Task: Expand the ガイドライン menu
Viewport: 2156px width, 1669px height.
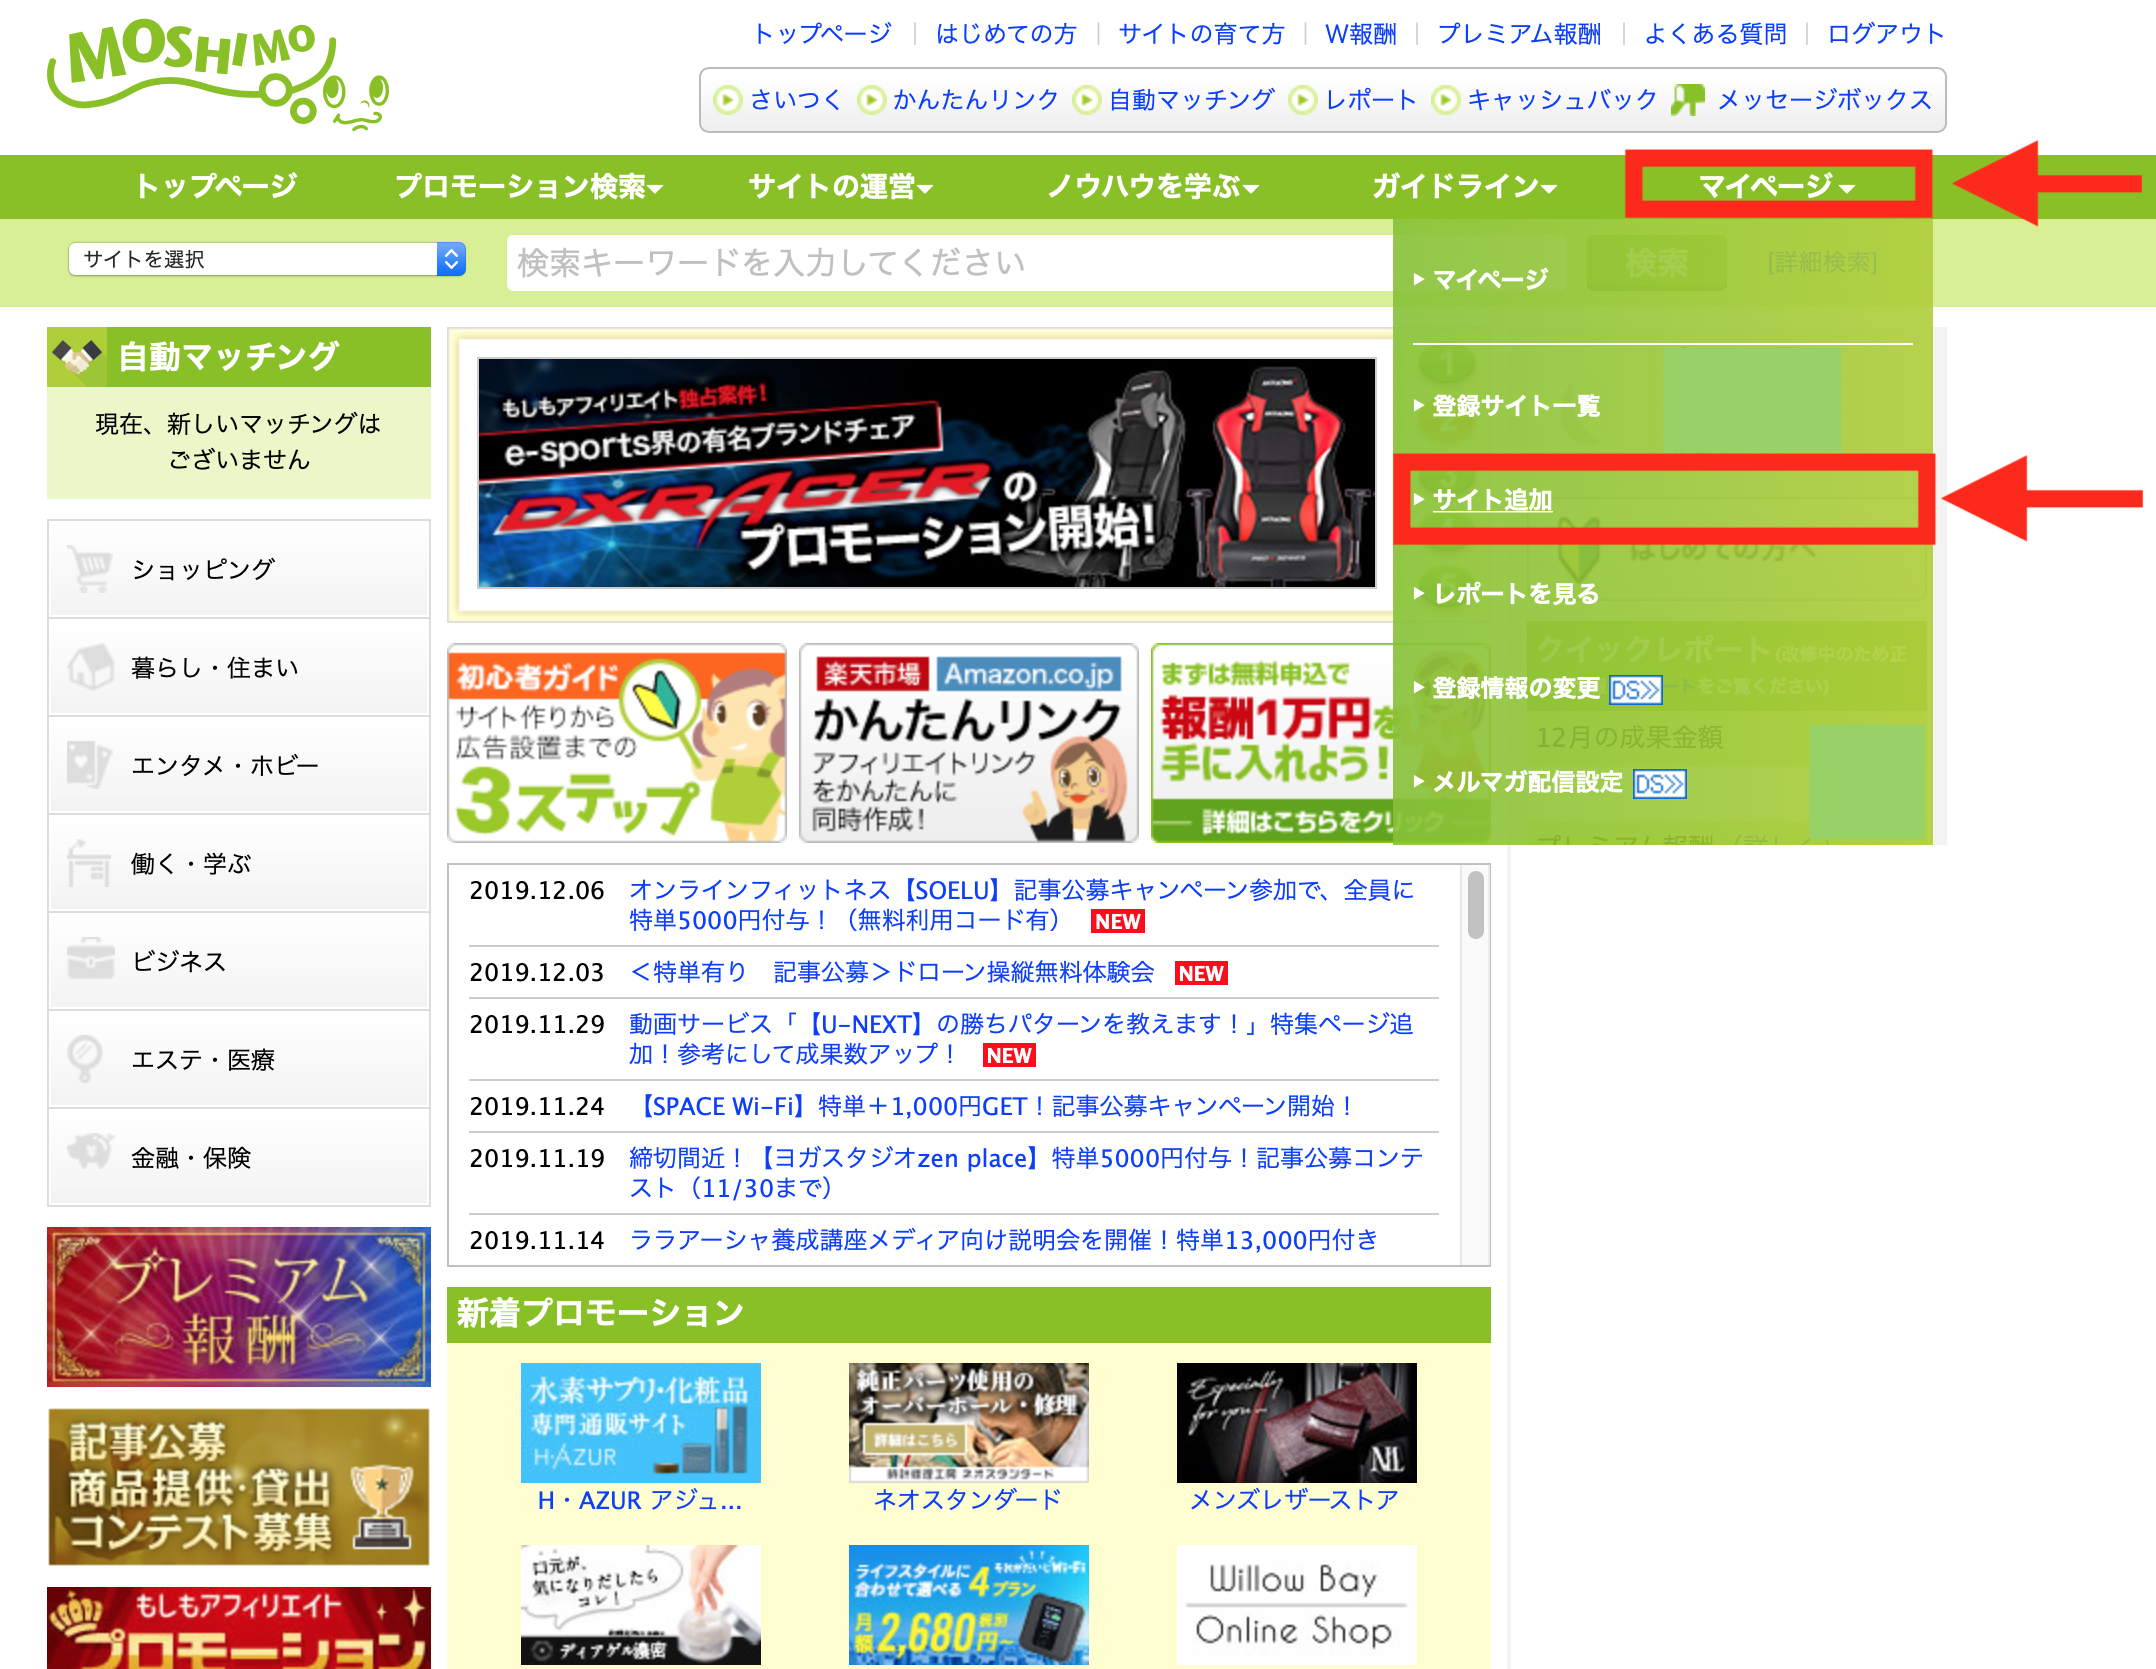Action: [x=1464, y=186]
